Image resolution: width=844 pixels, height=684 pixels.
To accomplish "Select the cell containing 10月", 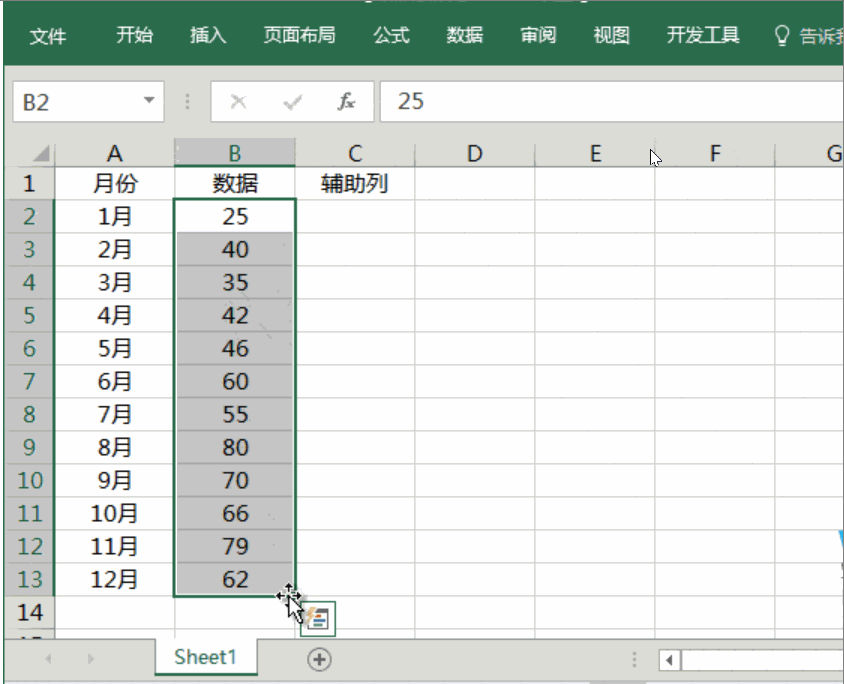I will pos(114,513).
